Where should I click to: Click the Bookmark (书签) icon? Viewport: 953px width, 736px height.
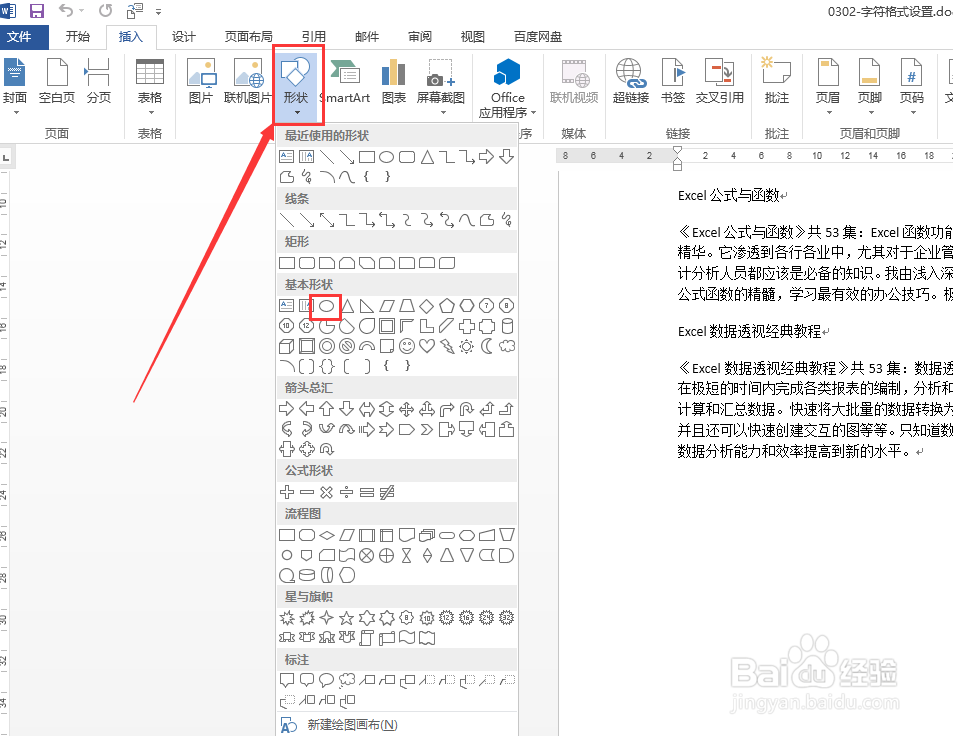click(673, 82)
